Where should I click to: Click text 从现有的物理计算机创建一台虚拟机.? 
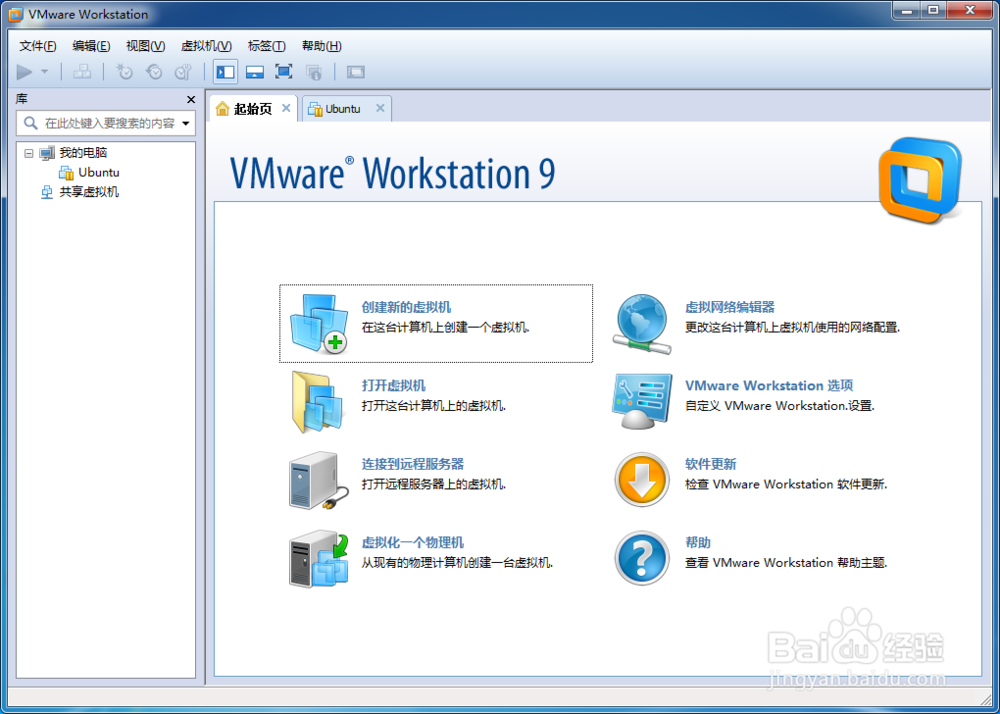tap(457, 563)
